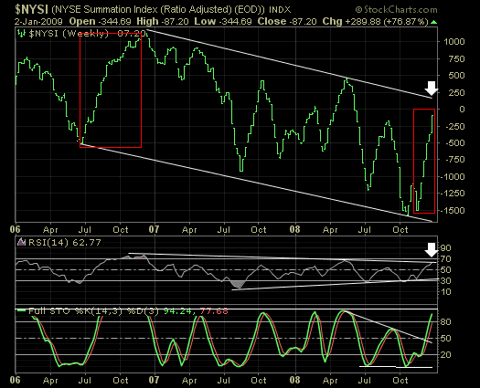The height and width of the screenshot is (388, 480).
Task: Click the 08 year label under stochastic panel
Action: click(295, 380)
